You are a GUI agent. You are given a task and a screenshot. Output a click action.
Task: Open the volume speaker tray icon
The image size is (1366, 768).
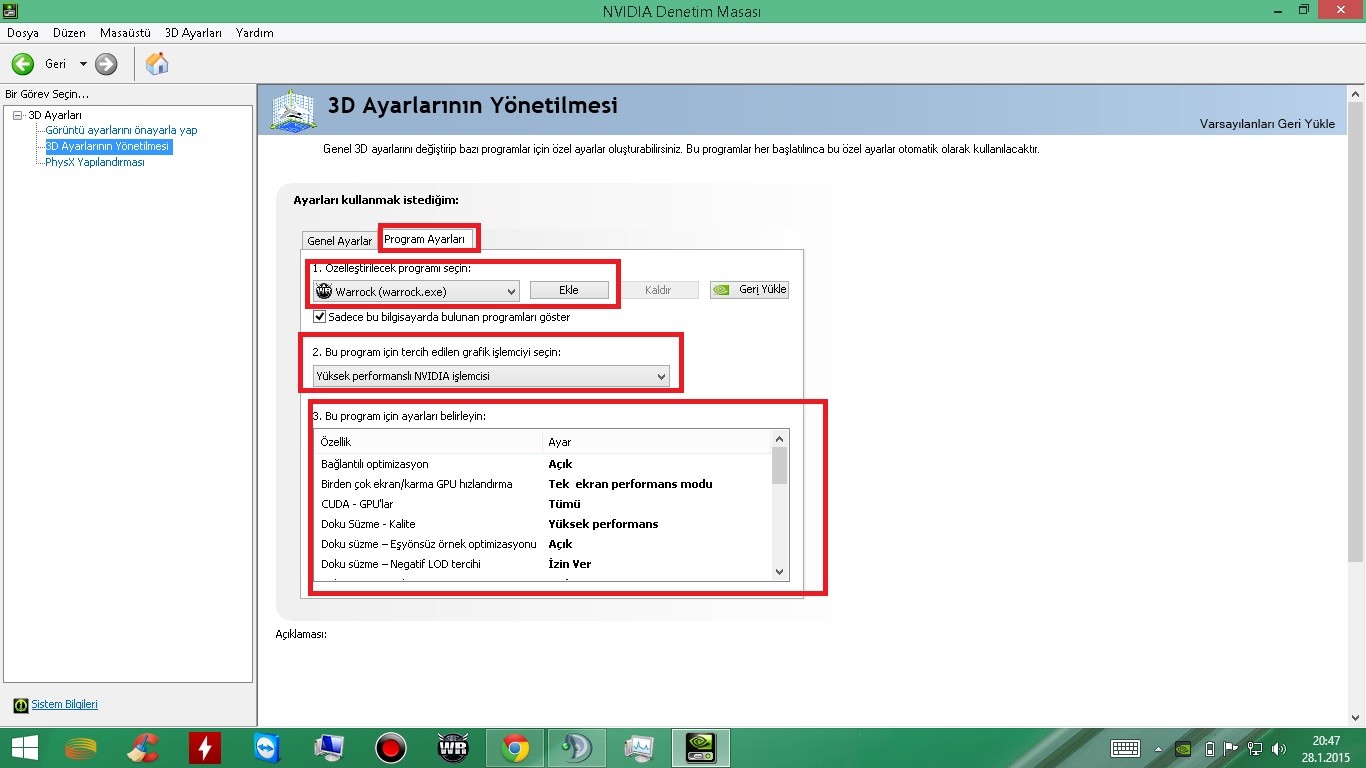(x=1279, y=748)
